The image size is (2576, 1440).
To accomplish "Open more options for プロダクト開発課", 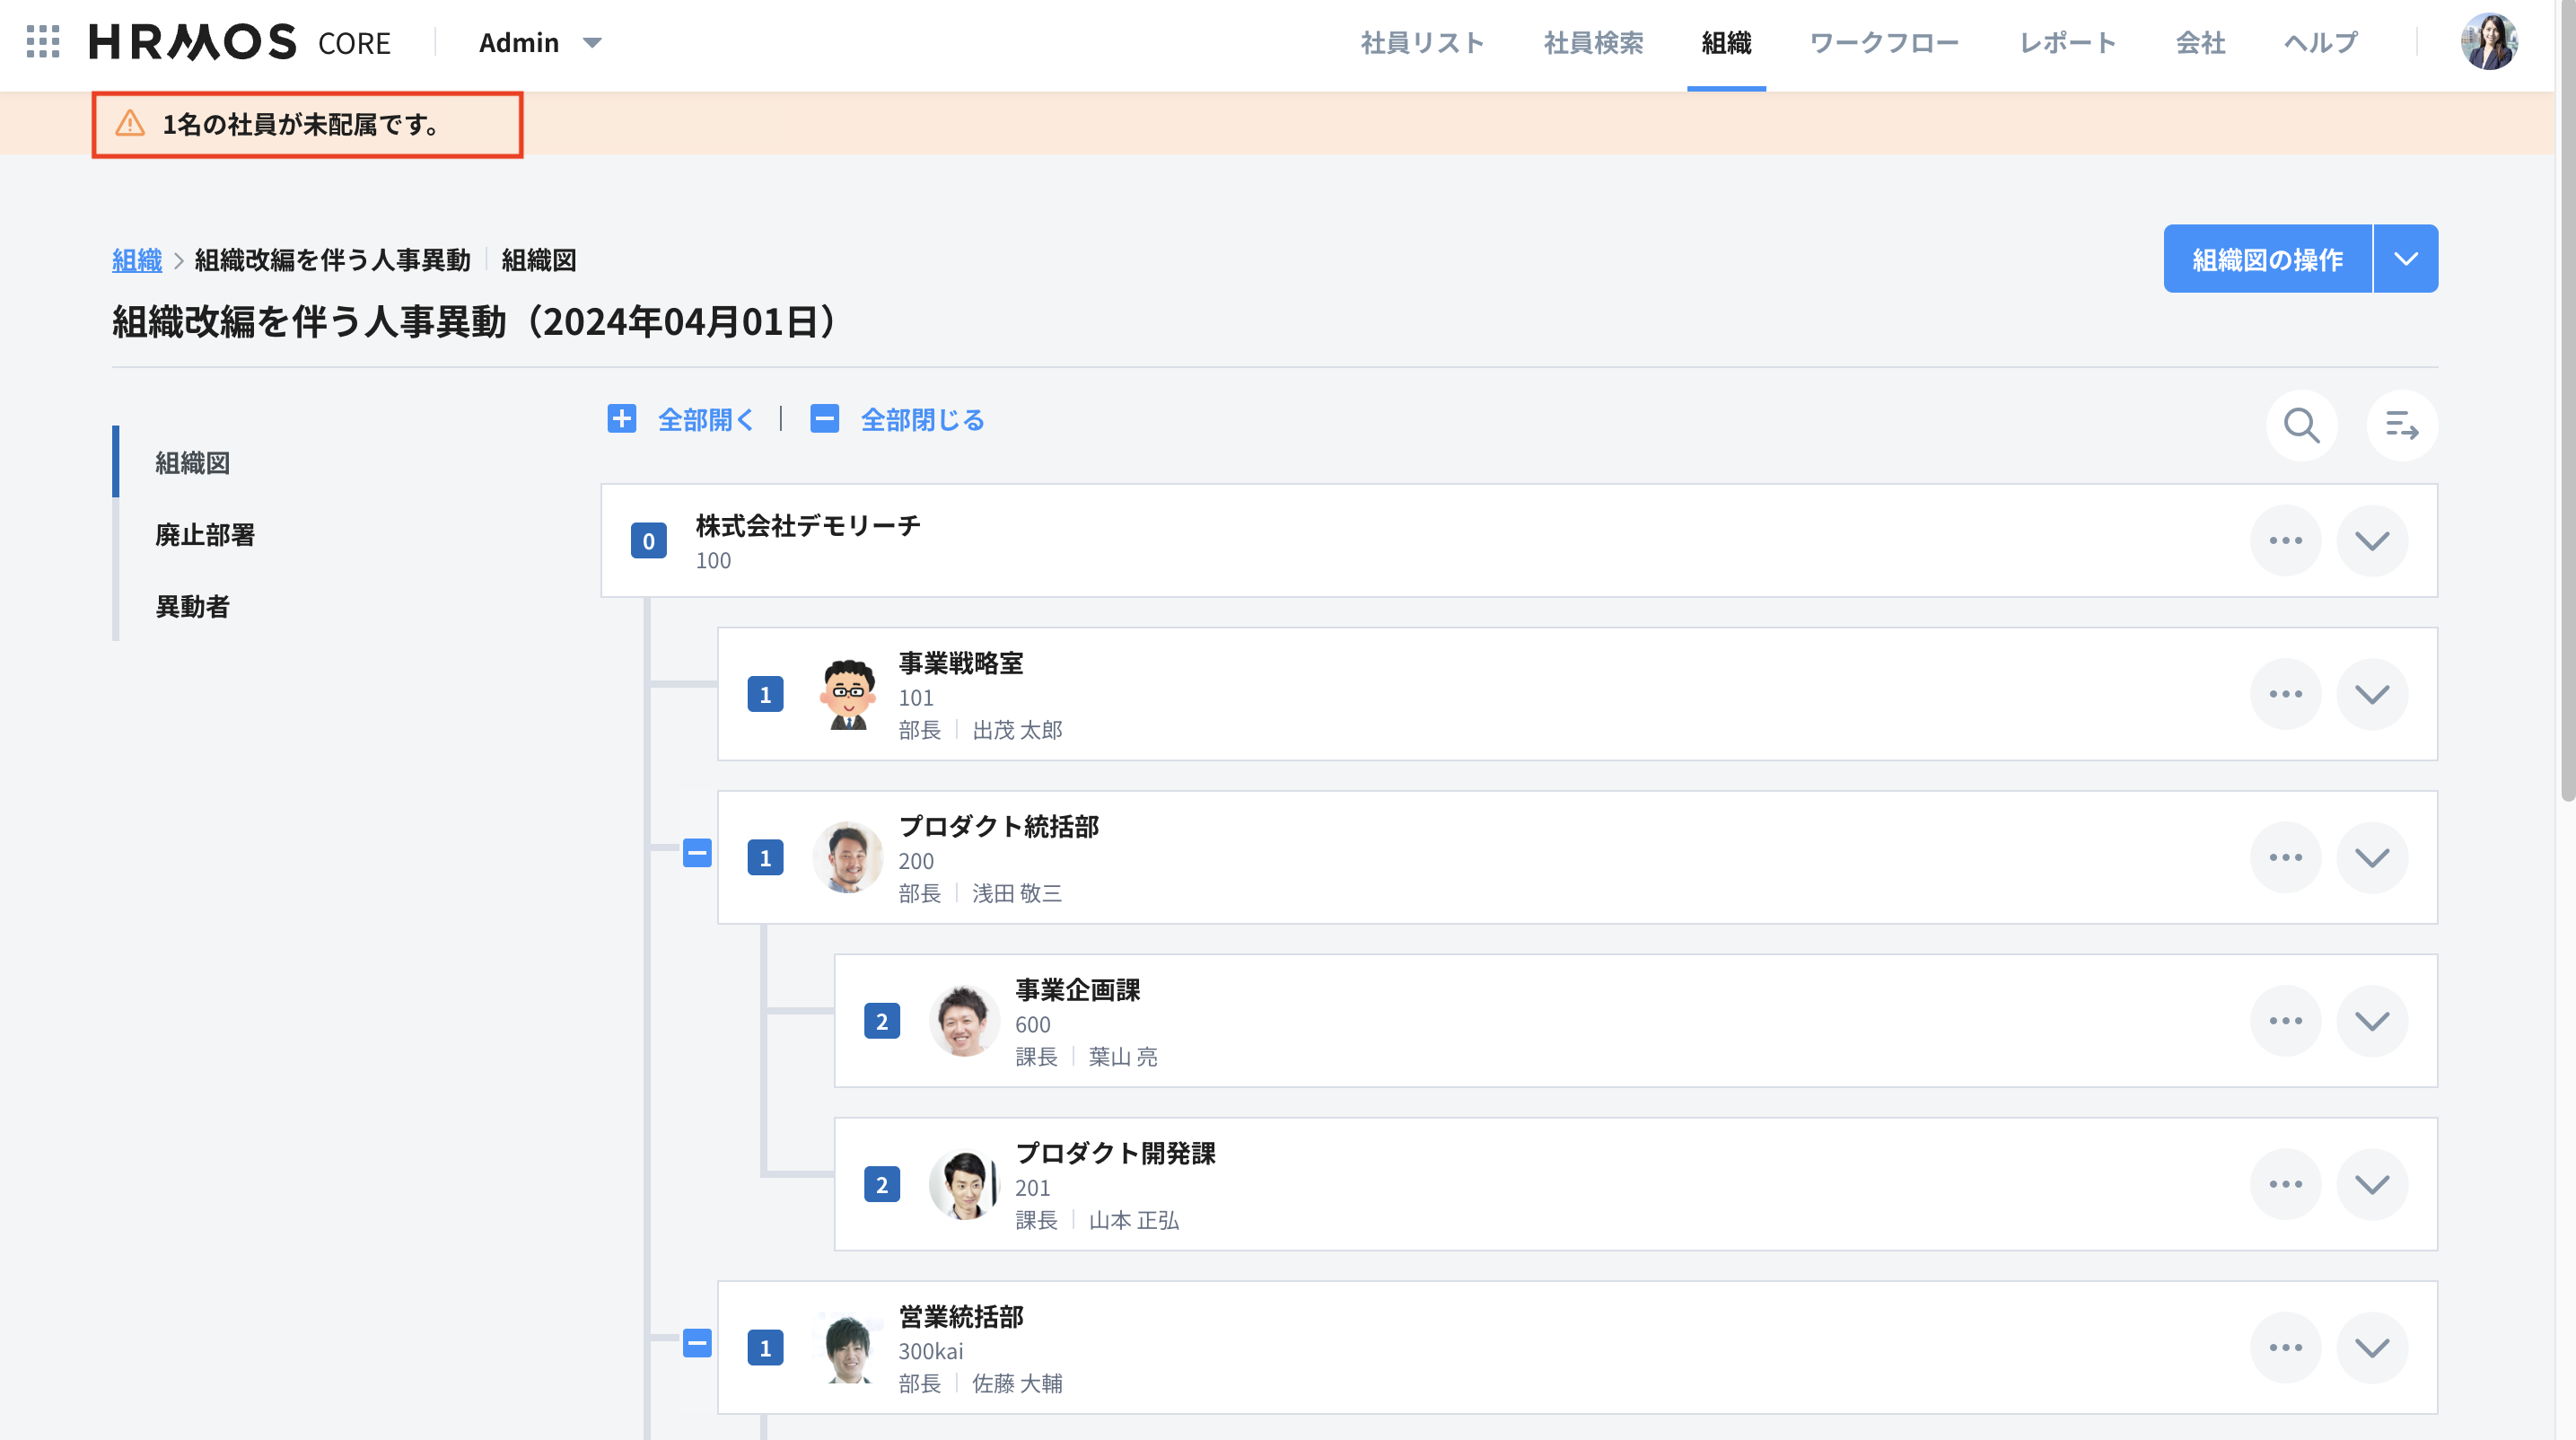I will pyautogui.click(x=2285, y=1184).
